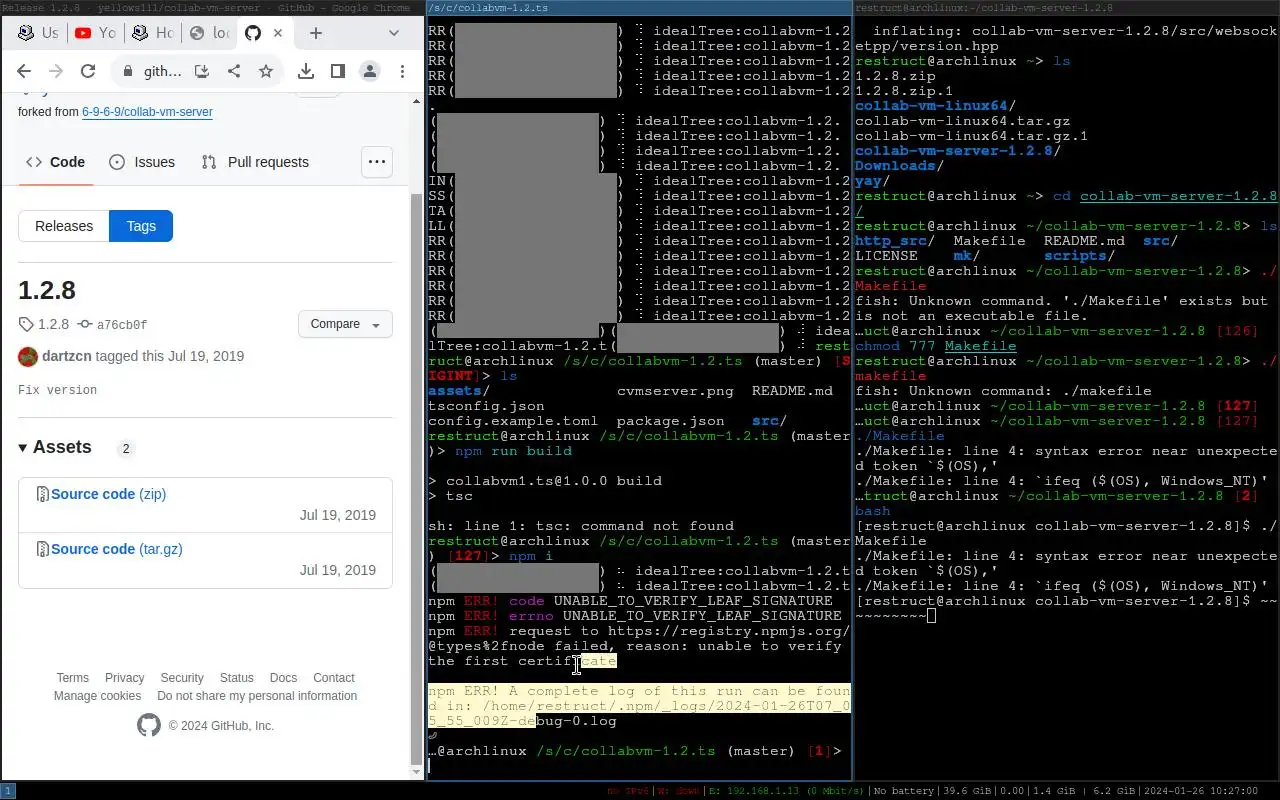
Task: Open Privacy footer link
Action: click(x=125, y=678)
